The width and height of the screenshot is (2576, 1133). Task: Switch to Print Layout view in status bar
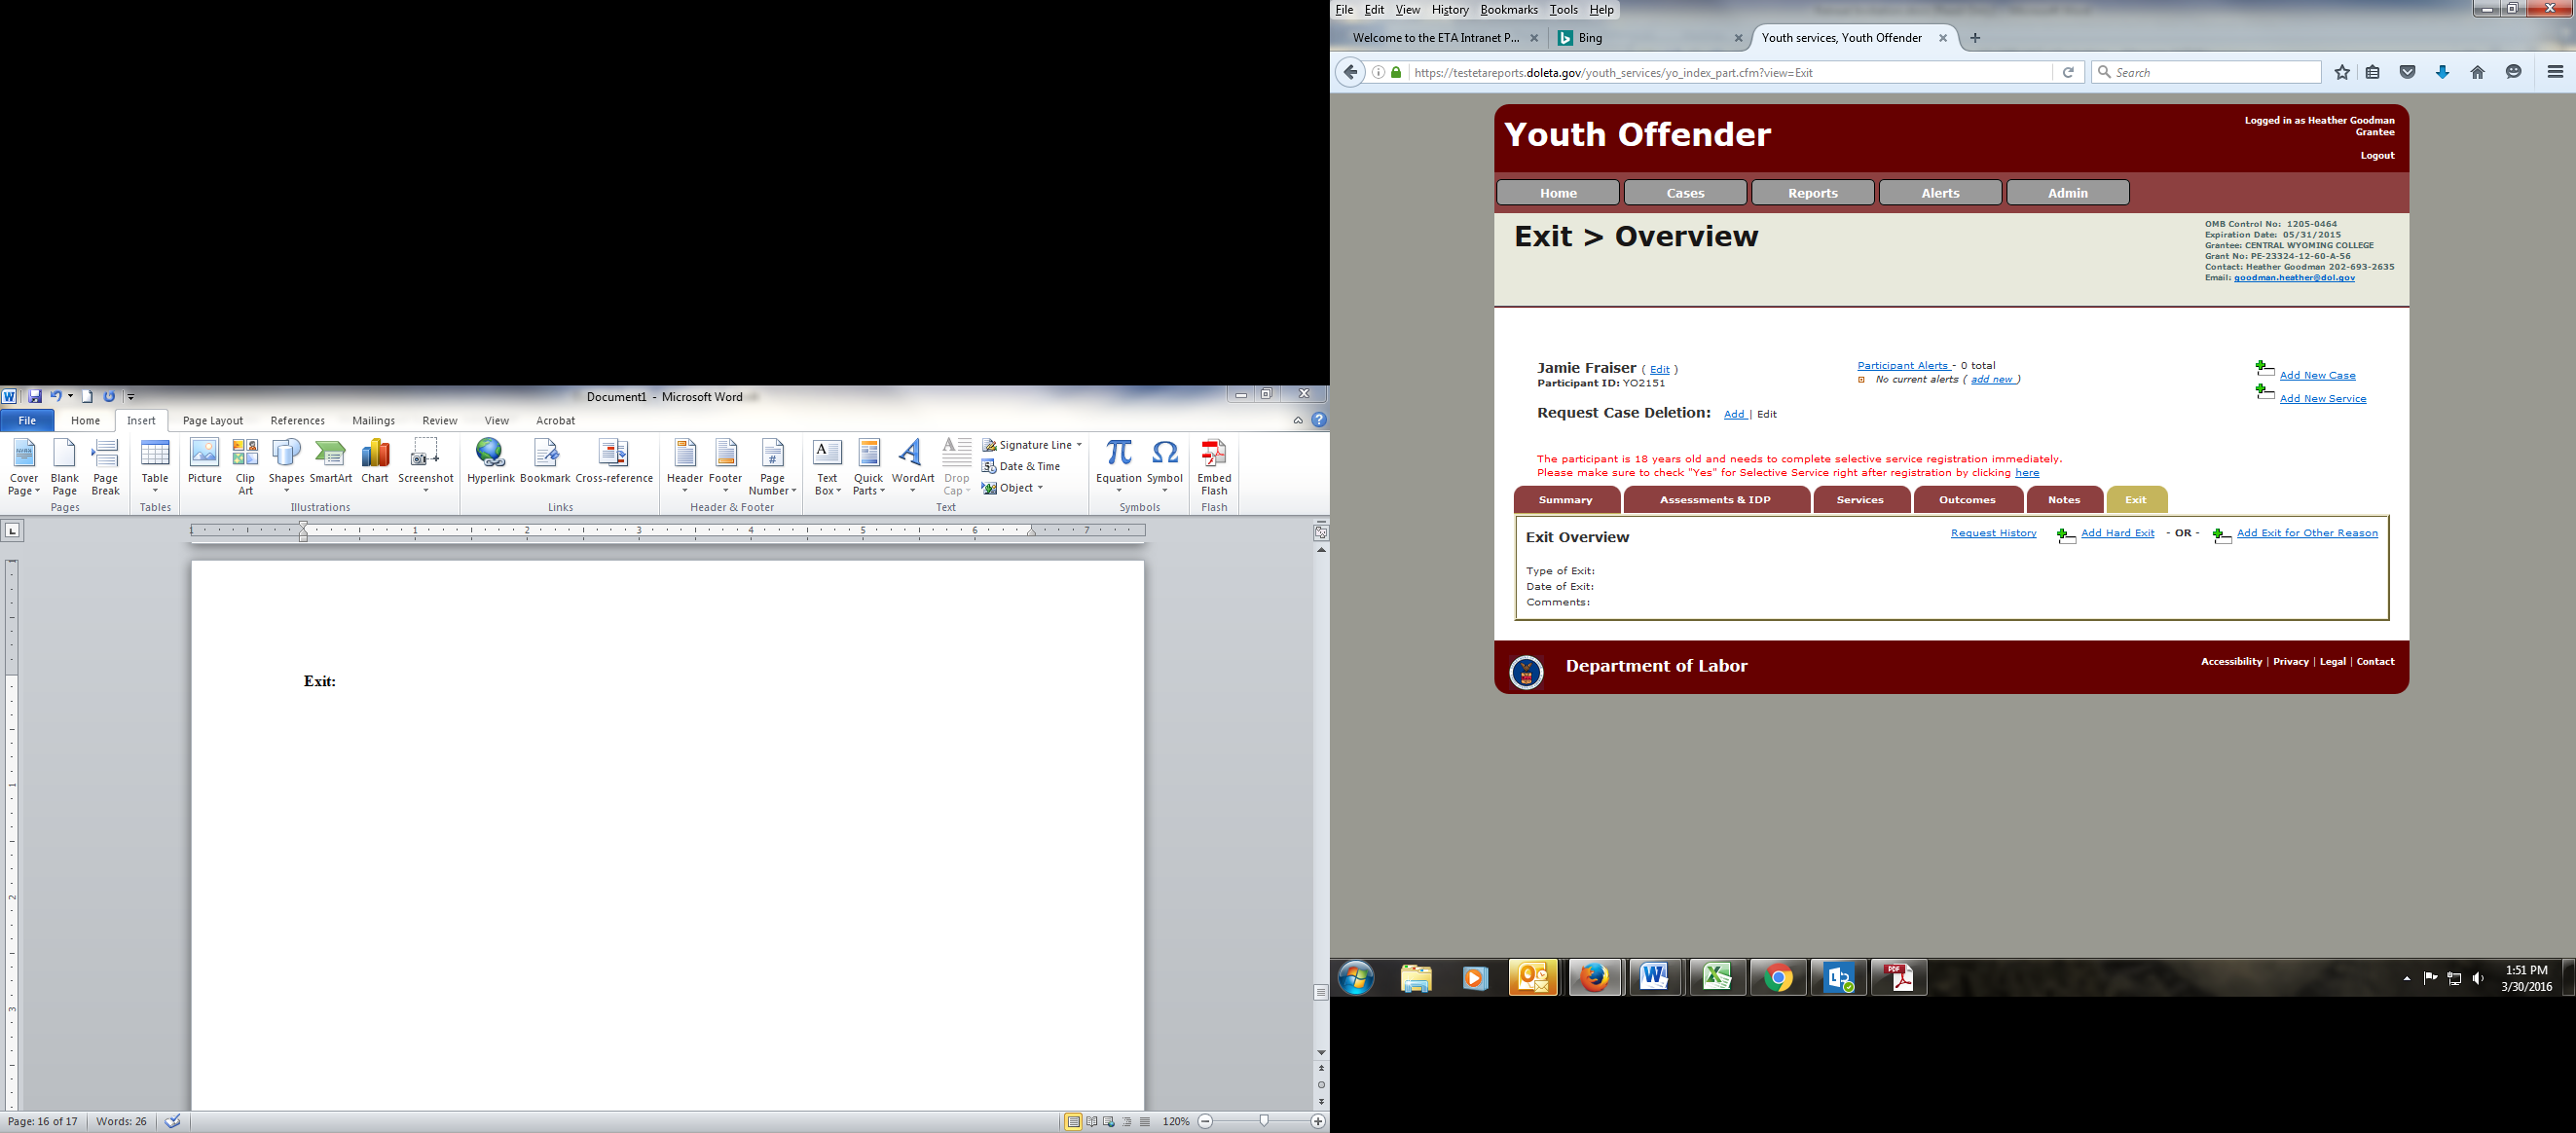click(x=1073, y=1122)
